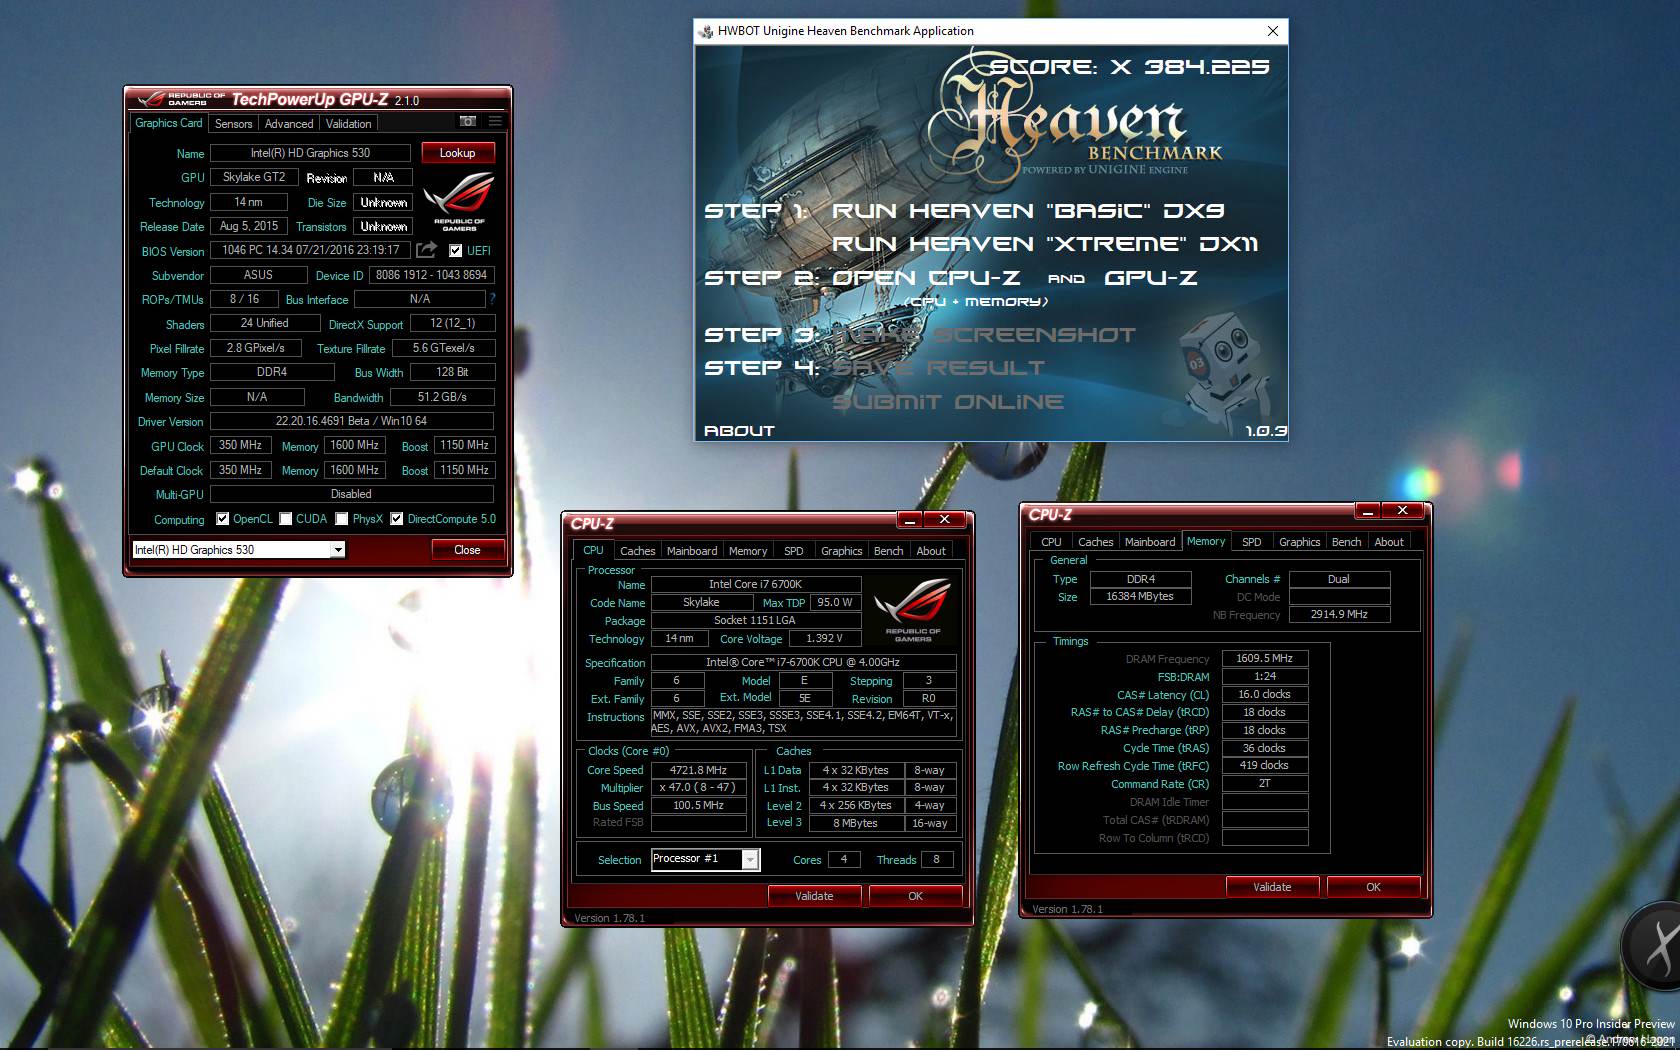
Task: Open Caches tab in CPU-Z CPU window
Action: tap(637, 551)
